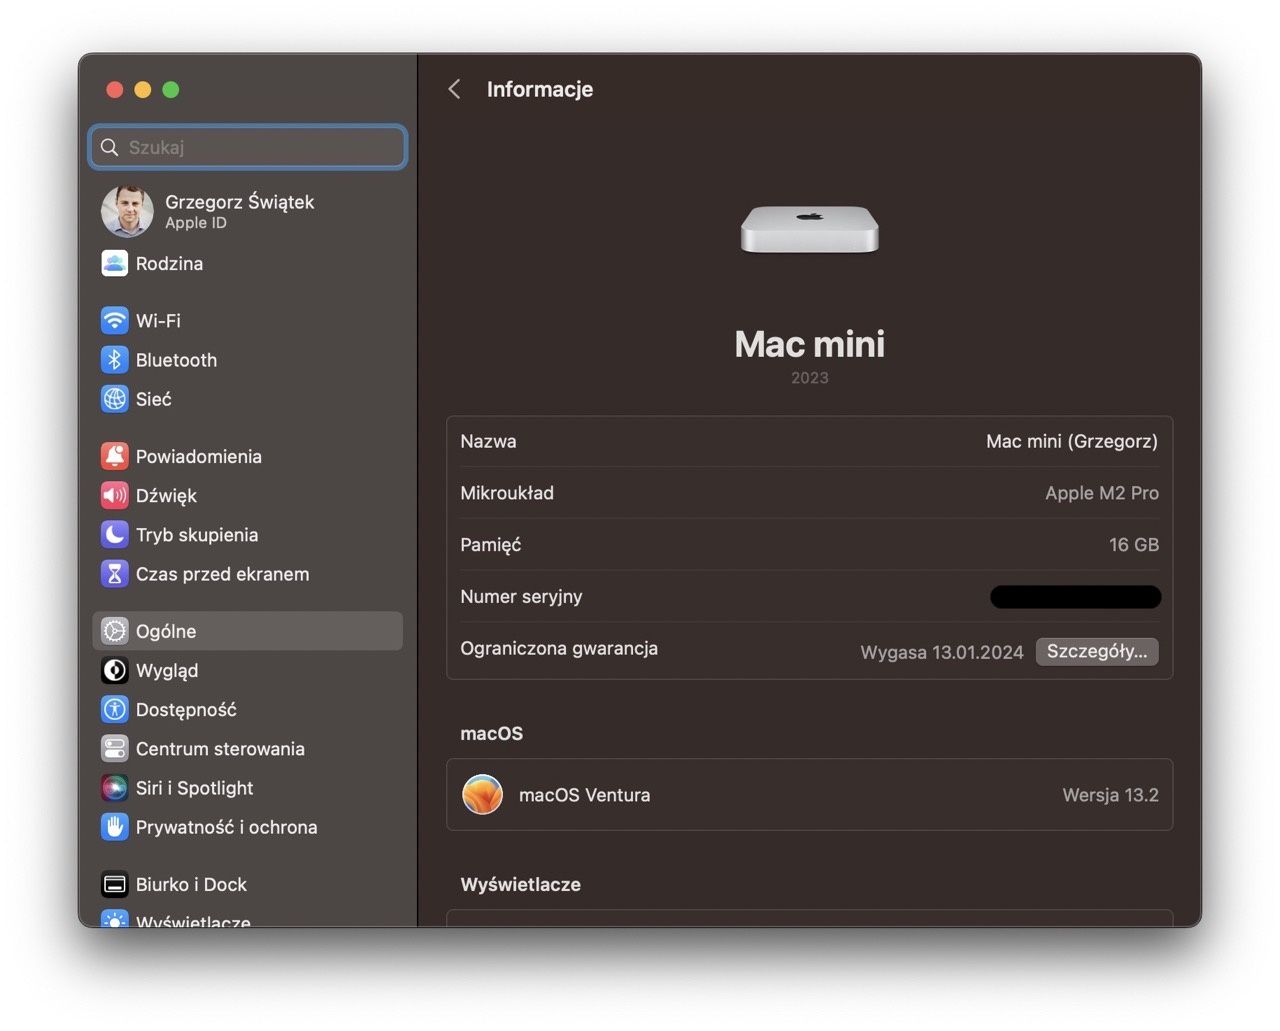Select Centrum sterowania icon
This screenshot has width=1280, height=1031.
coord(115,748)
